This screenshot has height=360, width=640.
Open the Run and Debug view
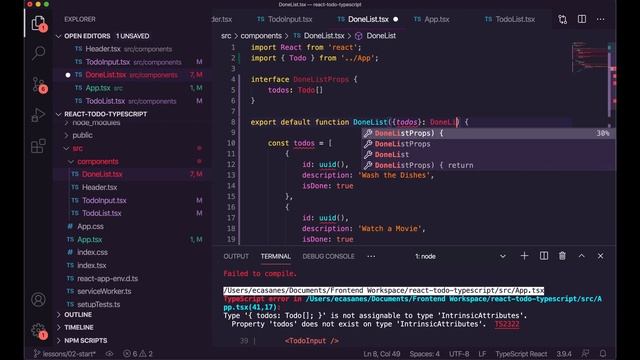(38, 115)
